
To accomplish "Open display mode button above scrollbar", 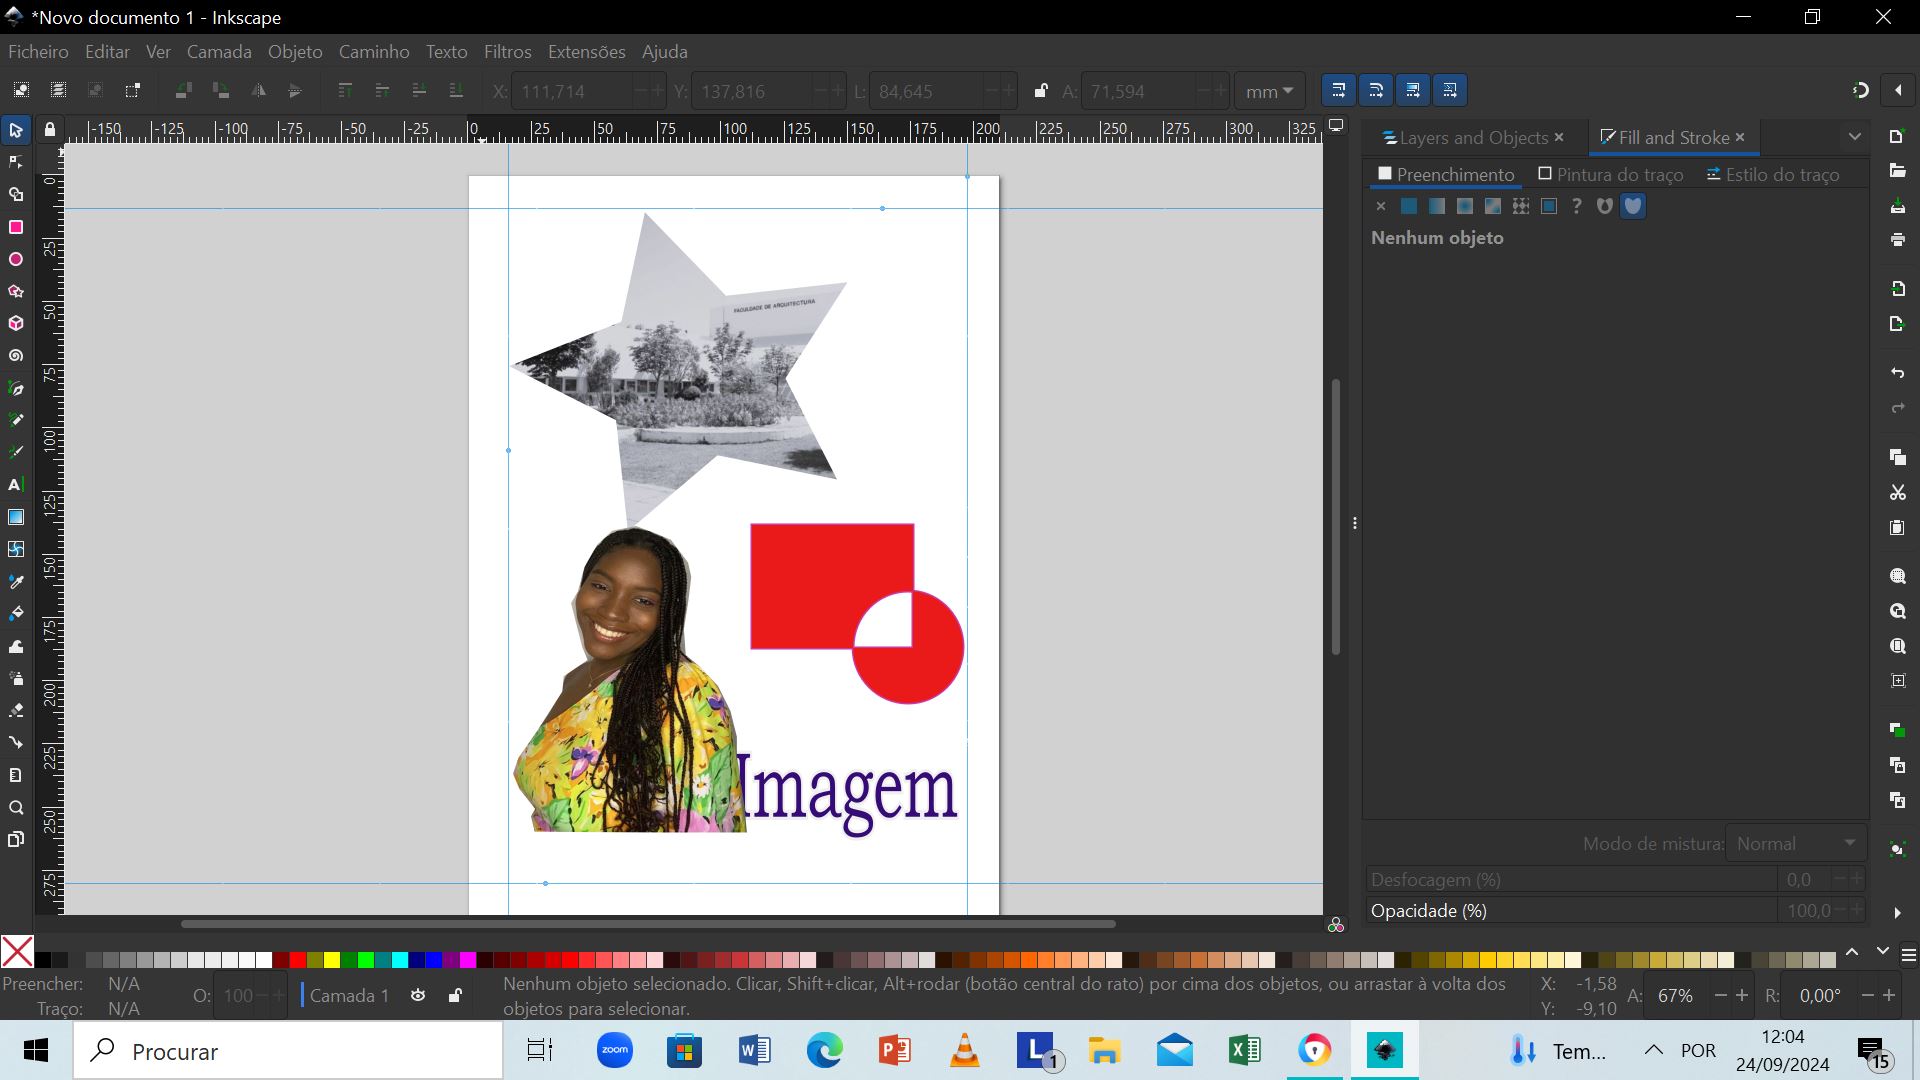I will click(1336, 125).
